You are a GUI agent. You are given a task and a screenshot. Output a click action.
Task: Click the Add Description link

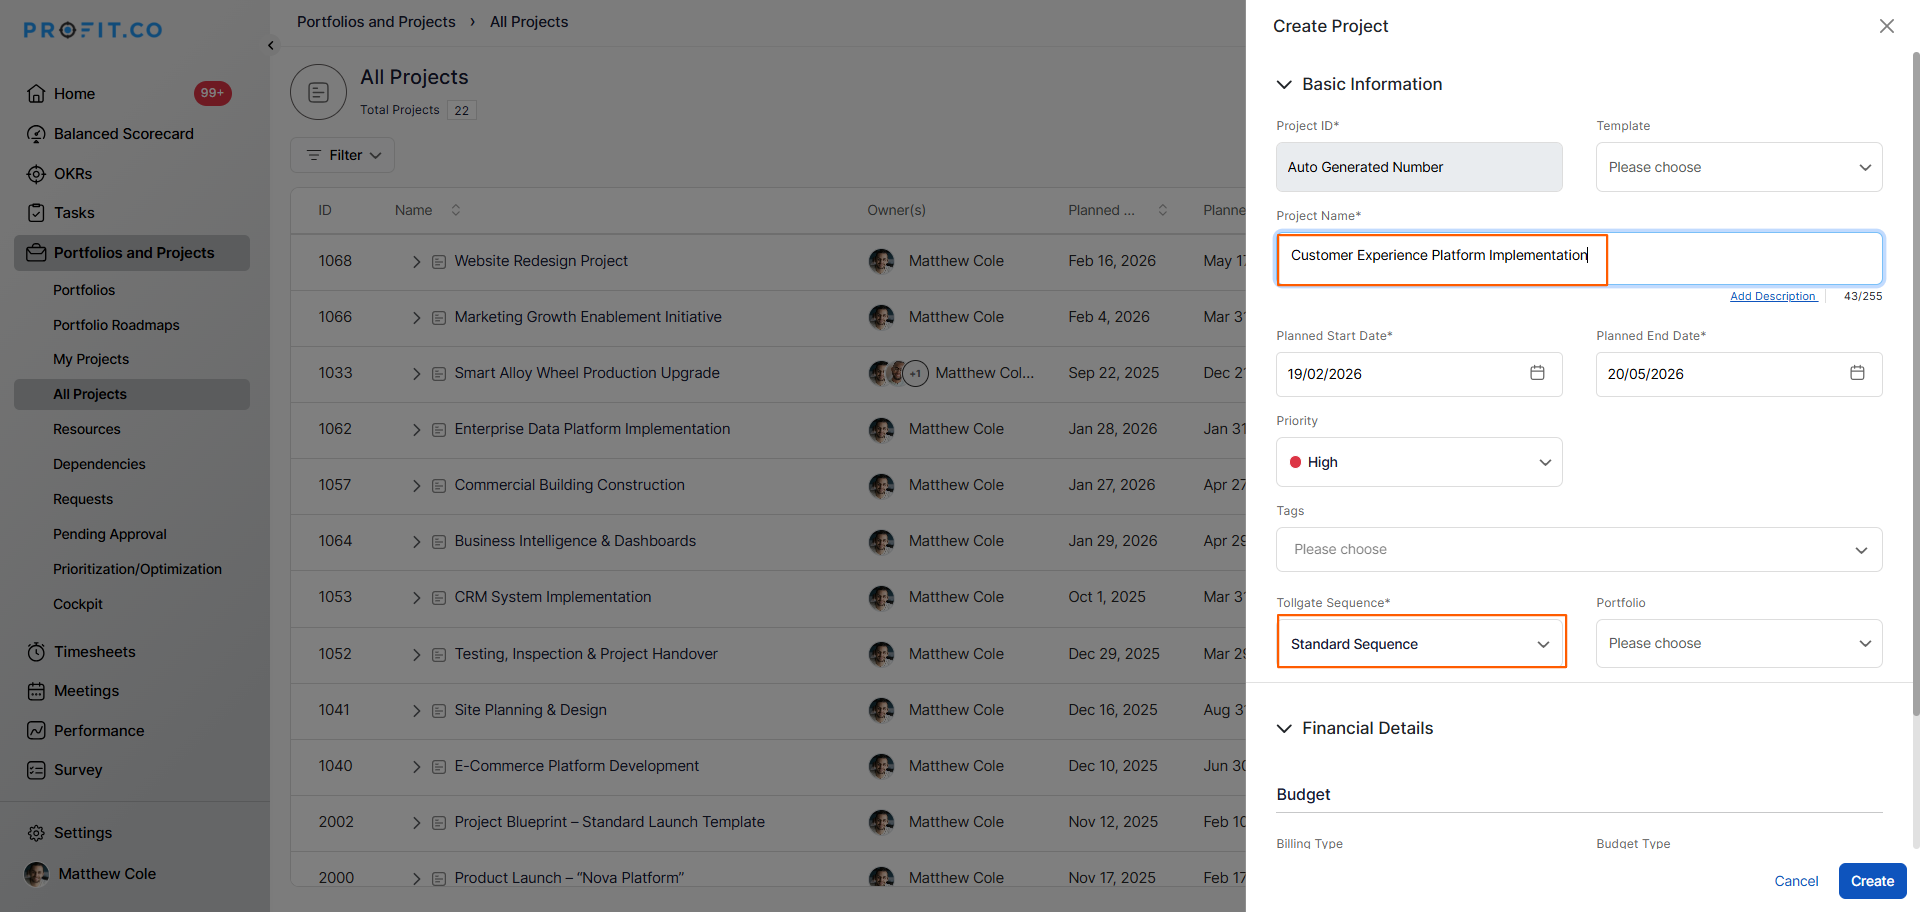[1772, 296]
